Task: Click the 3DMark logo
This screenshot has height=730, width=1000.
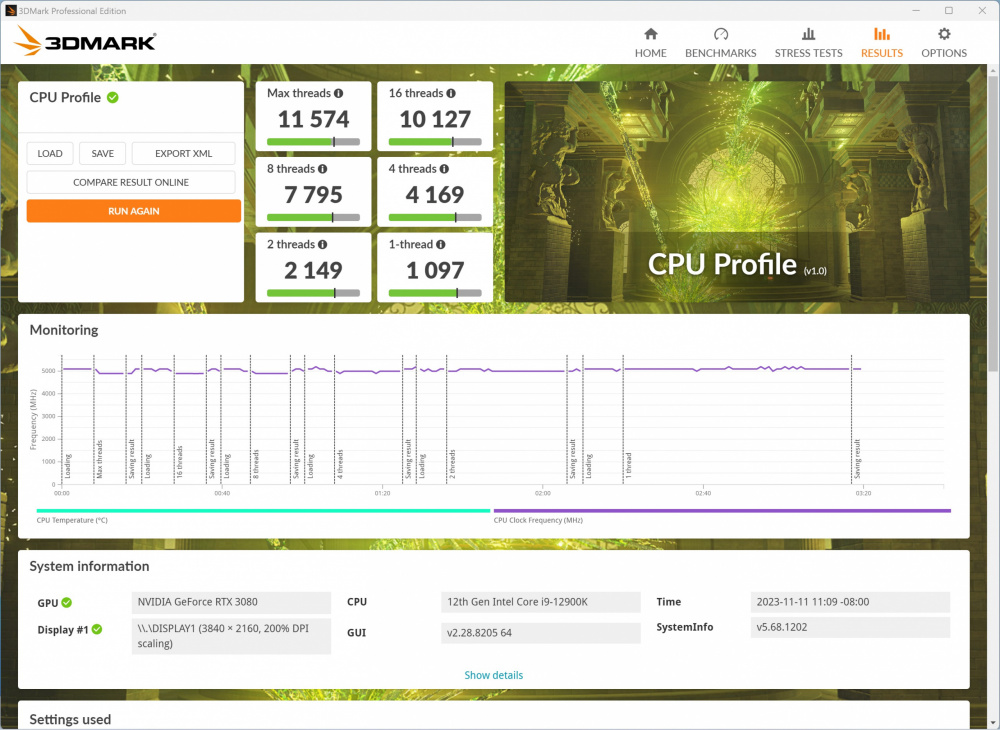Action: pyautogui.click(x=85, y=41)
